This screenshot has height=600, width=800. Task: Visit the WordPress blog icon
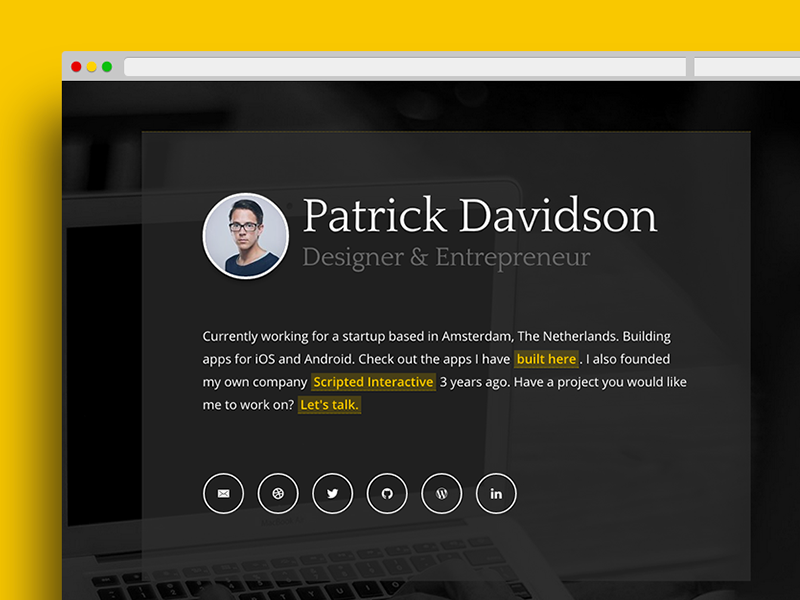442,493
